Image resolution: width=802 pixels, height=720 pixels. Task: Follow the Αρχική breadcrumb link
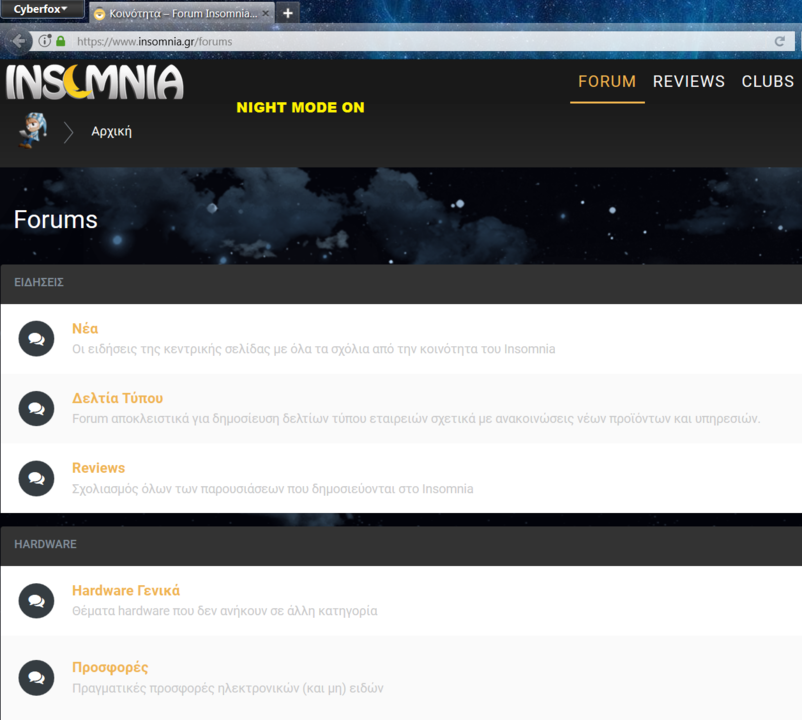pos(112,131)
